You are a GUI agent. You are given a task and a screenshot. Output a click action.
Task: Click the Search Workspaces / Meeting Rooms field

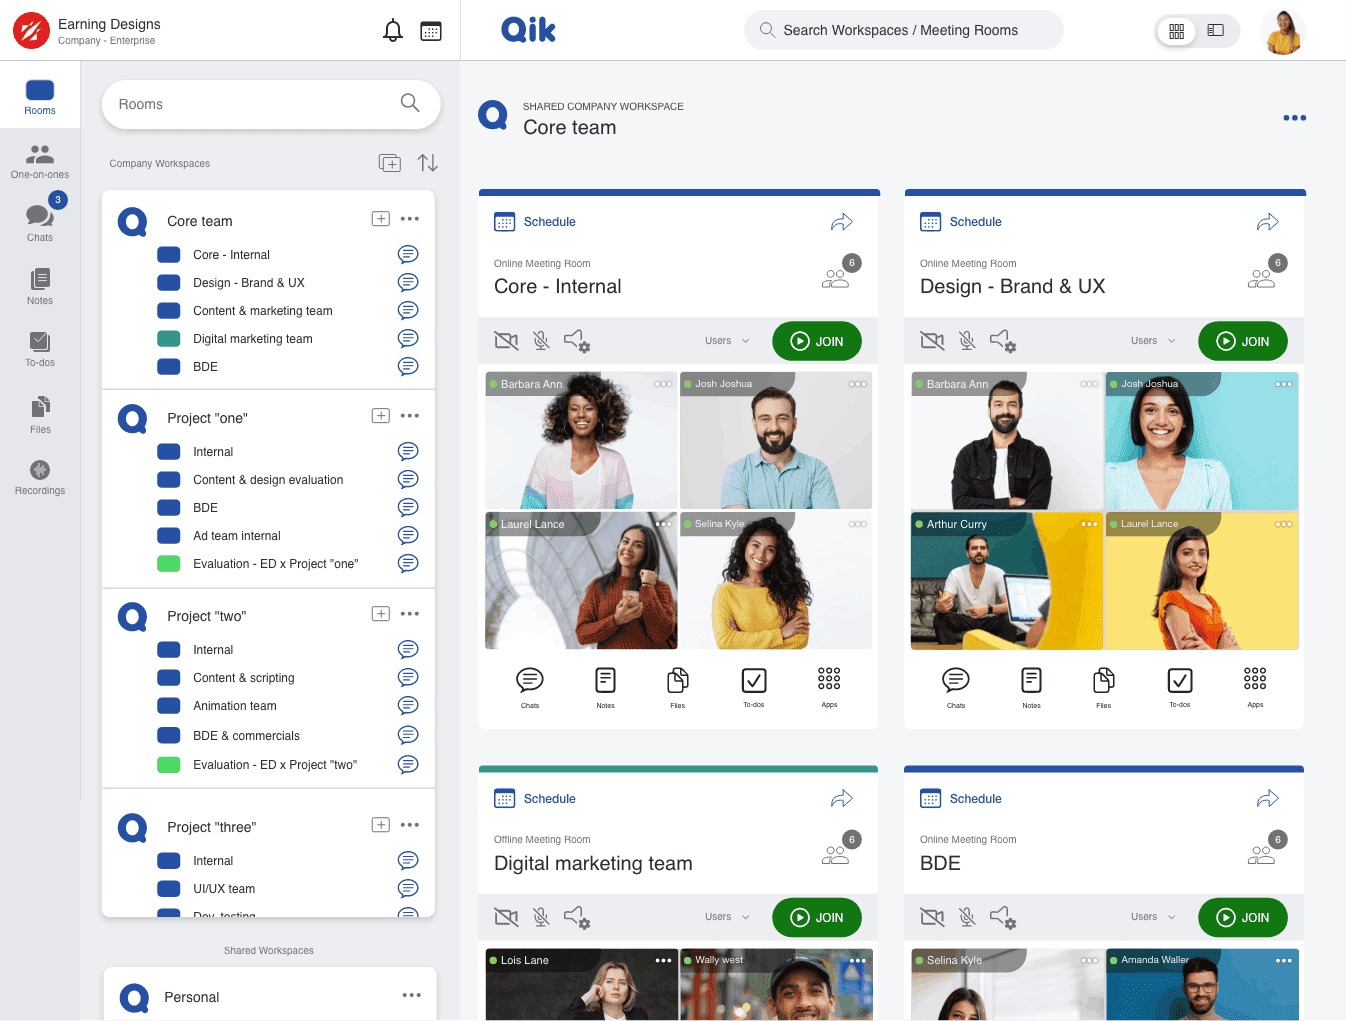click(x=903, y=30)
